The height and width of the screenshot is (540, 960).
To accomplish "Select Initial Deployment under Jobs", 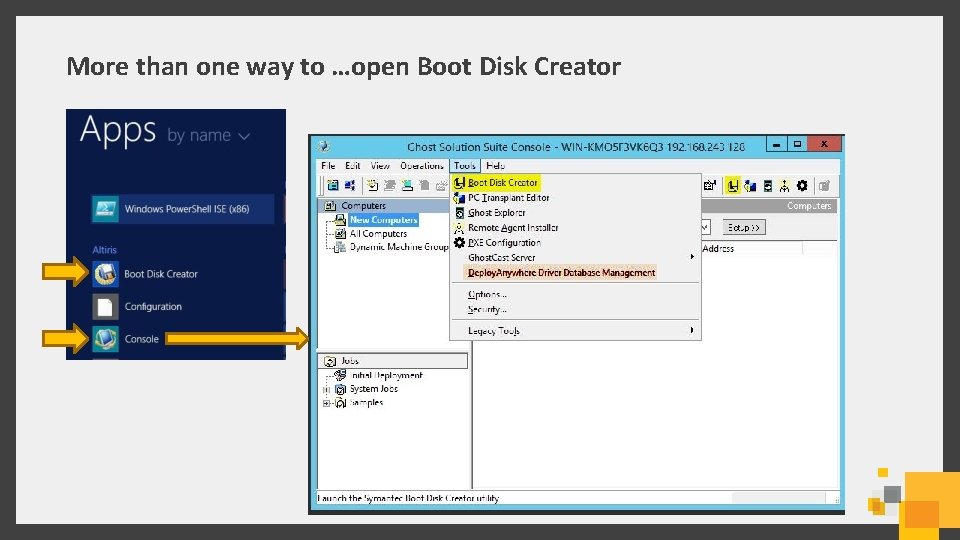I will 386,375.
